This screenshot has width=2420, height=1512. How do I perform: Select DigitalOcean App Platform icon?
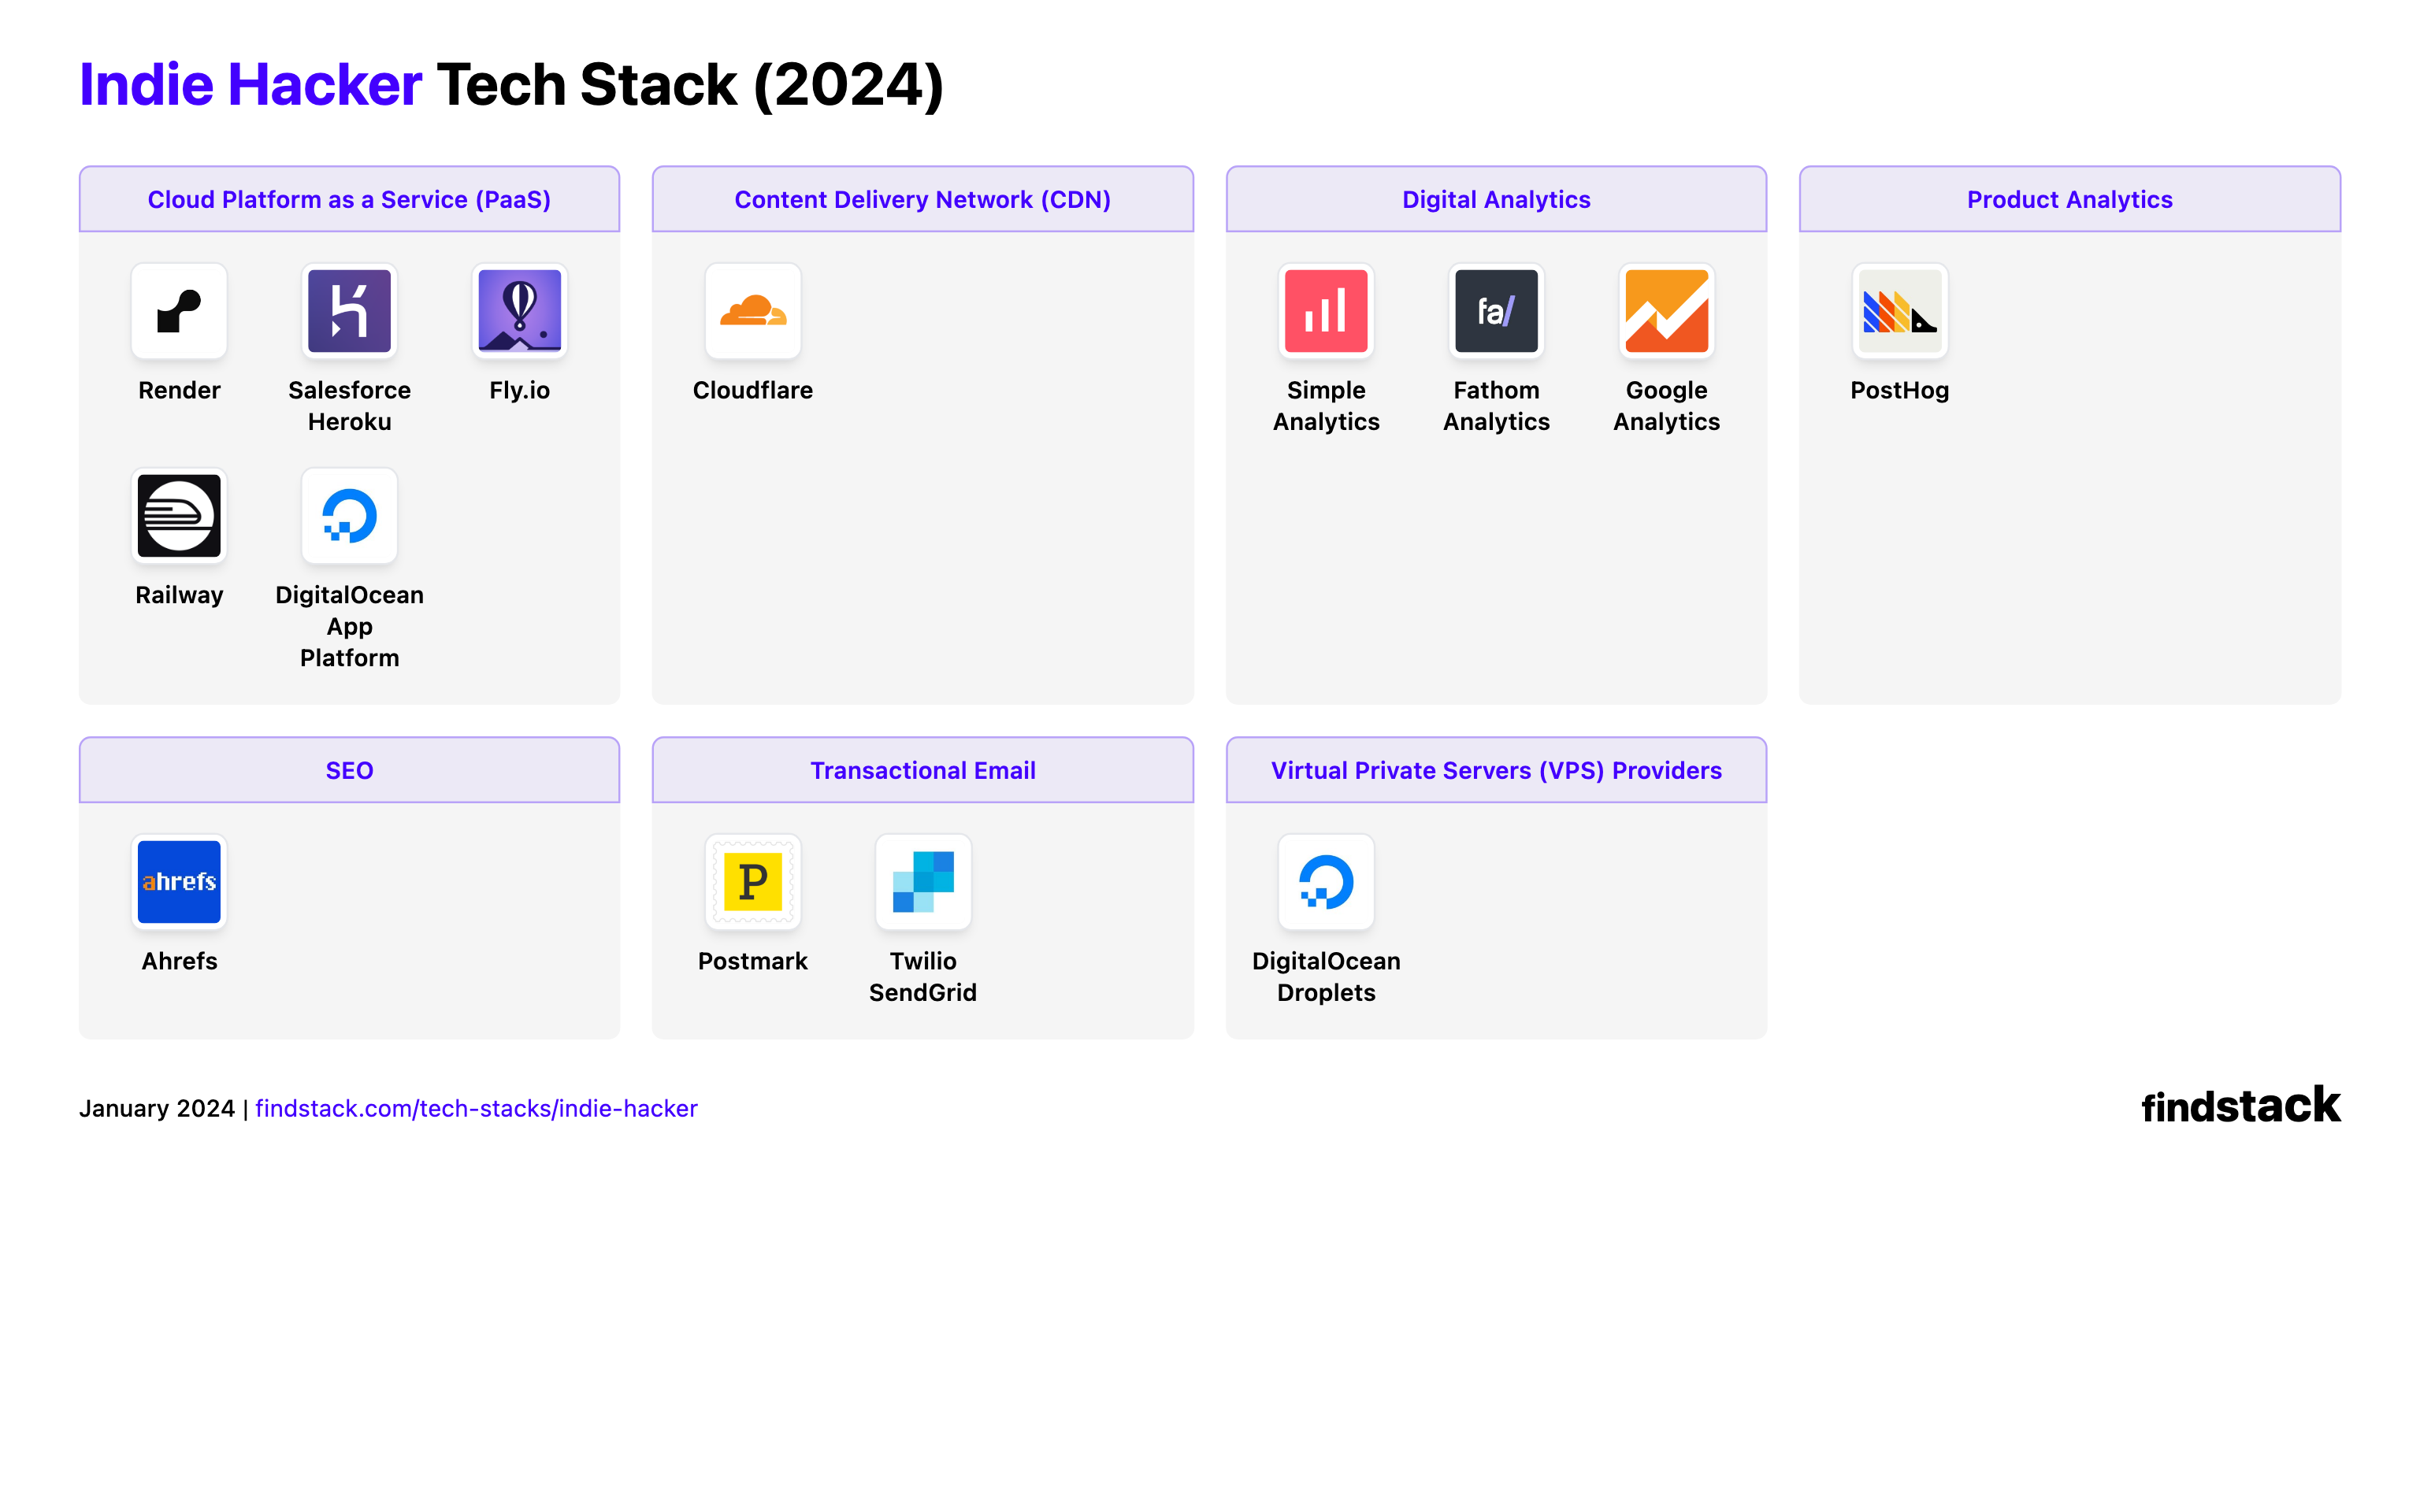[x=349, y=516]
